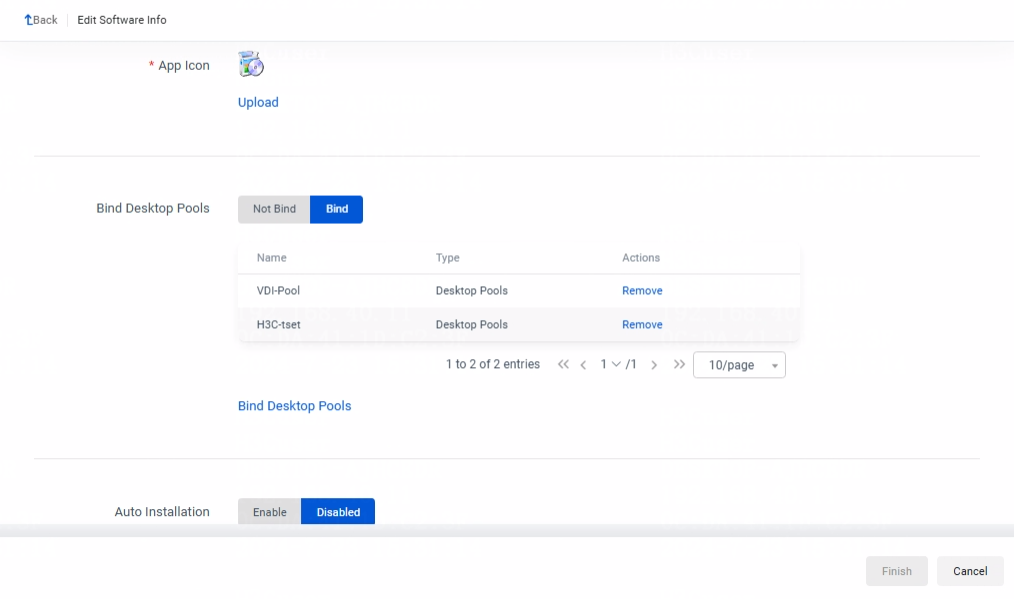Image resolution: width=1014 pixels, height=599 pixels.
Task: Click the Finish button
Action: click(x=896, y=571)
